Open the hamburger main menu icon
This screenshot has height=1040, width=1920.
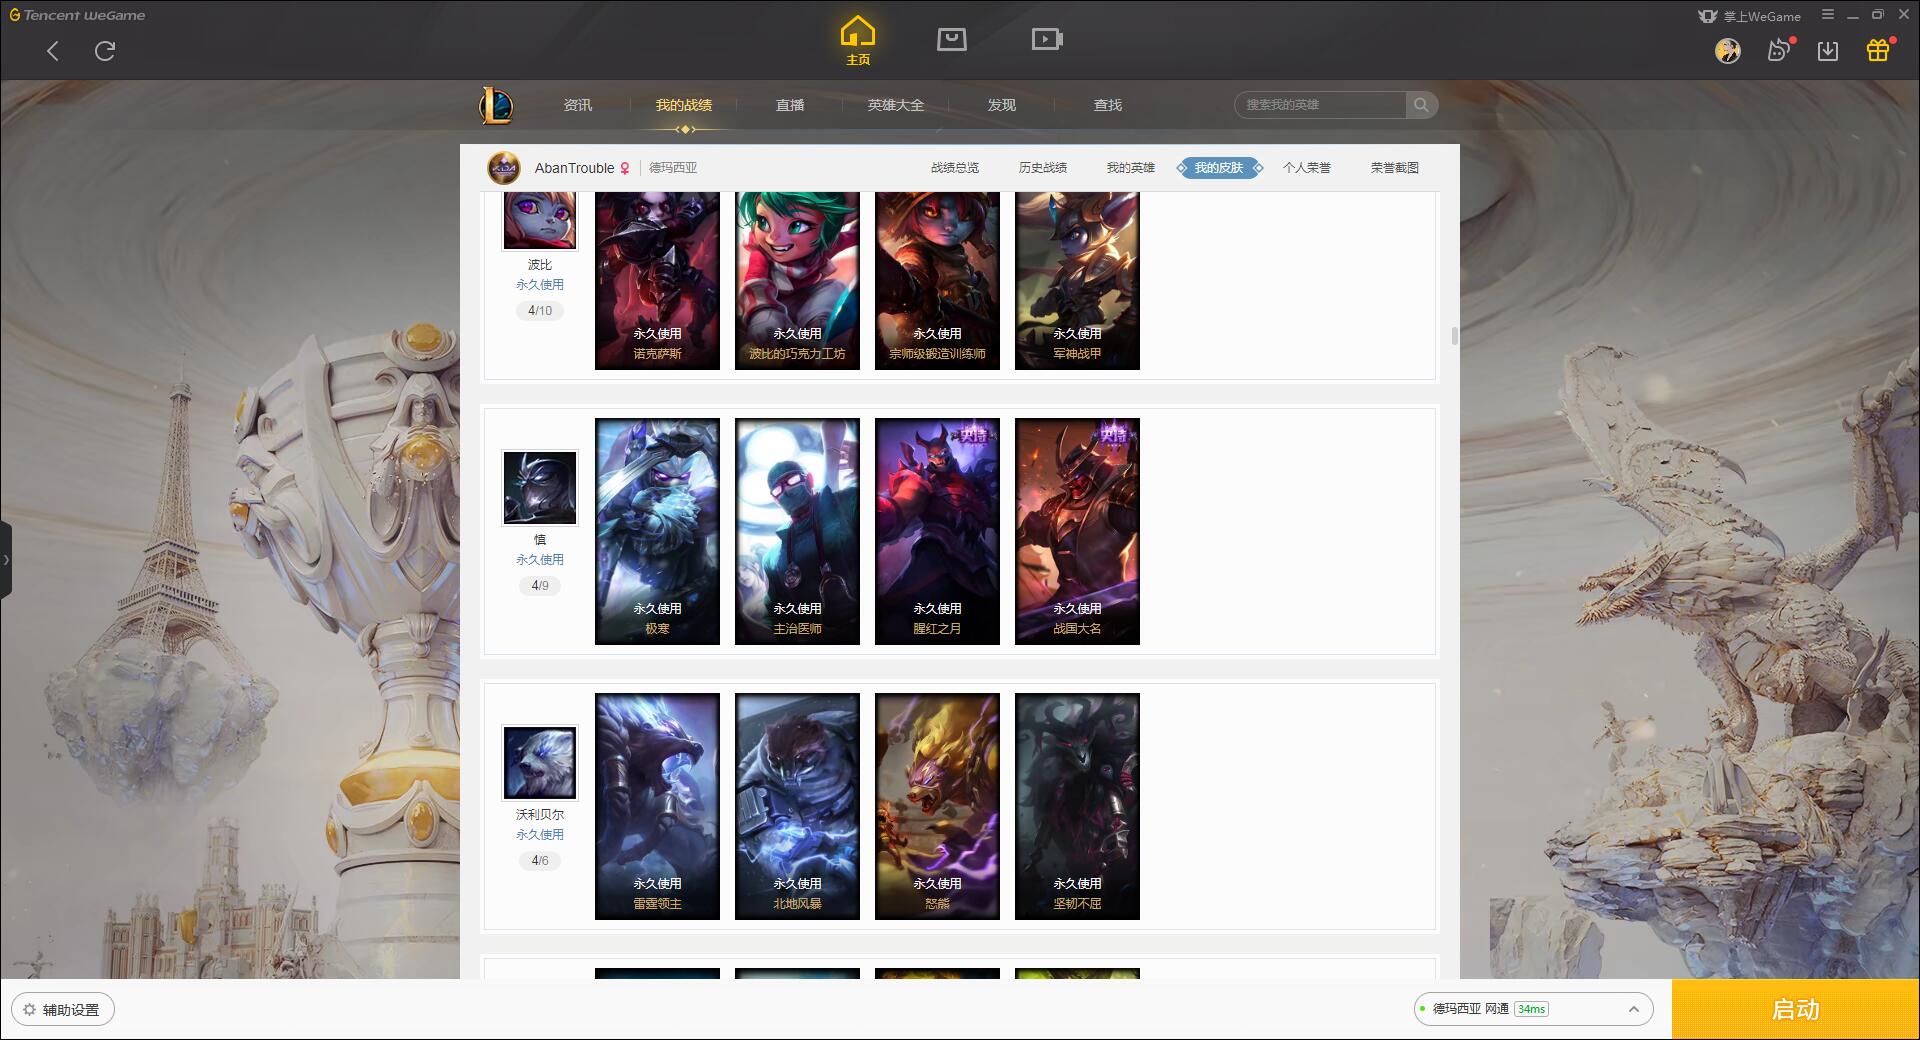[x=1828, y=15]
